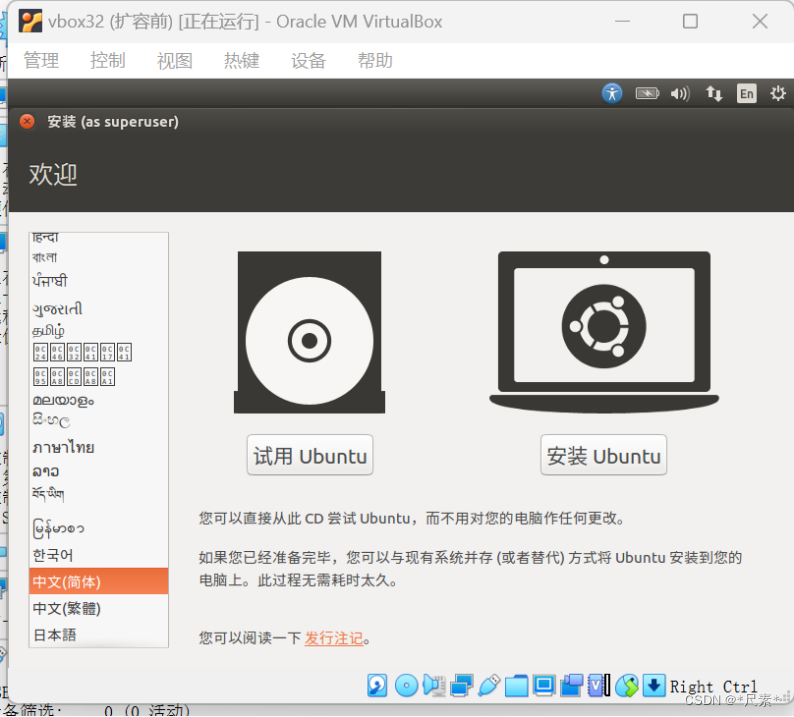This screenshot has height=717, width=794.
Task: Select Hindi हिन्दी entry atop the language list
Action: (x=99, y=238)
